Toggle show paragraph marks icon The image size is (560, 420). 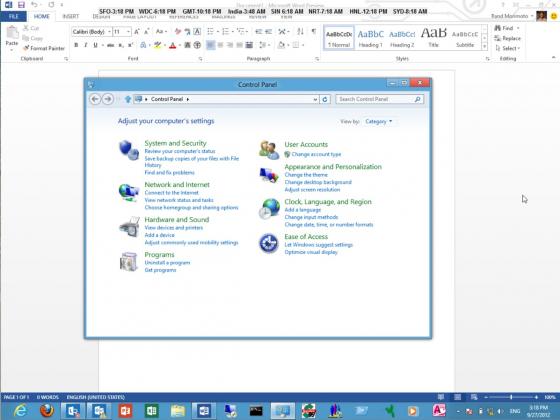(x=314, y=31)
